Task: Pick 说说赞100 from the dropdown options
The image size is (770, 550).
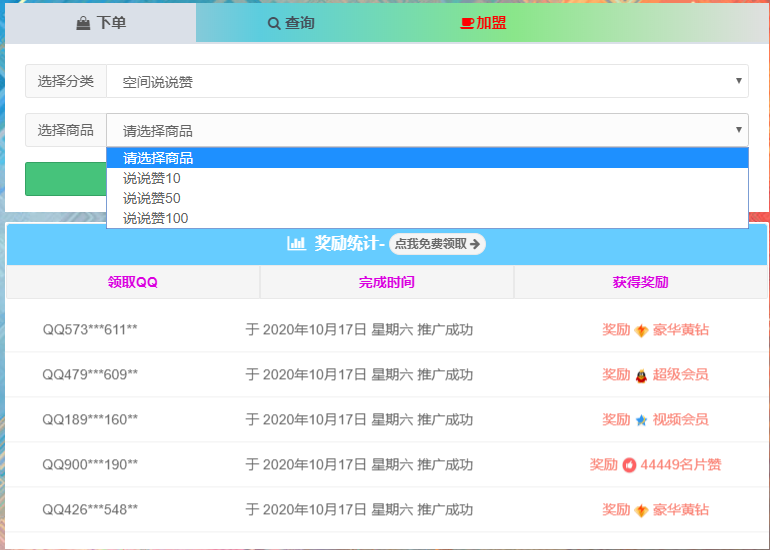Action: (x=155, y=218)
